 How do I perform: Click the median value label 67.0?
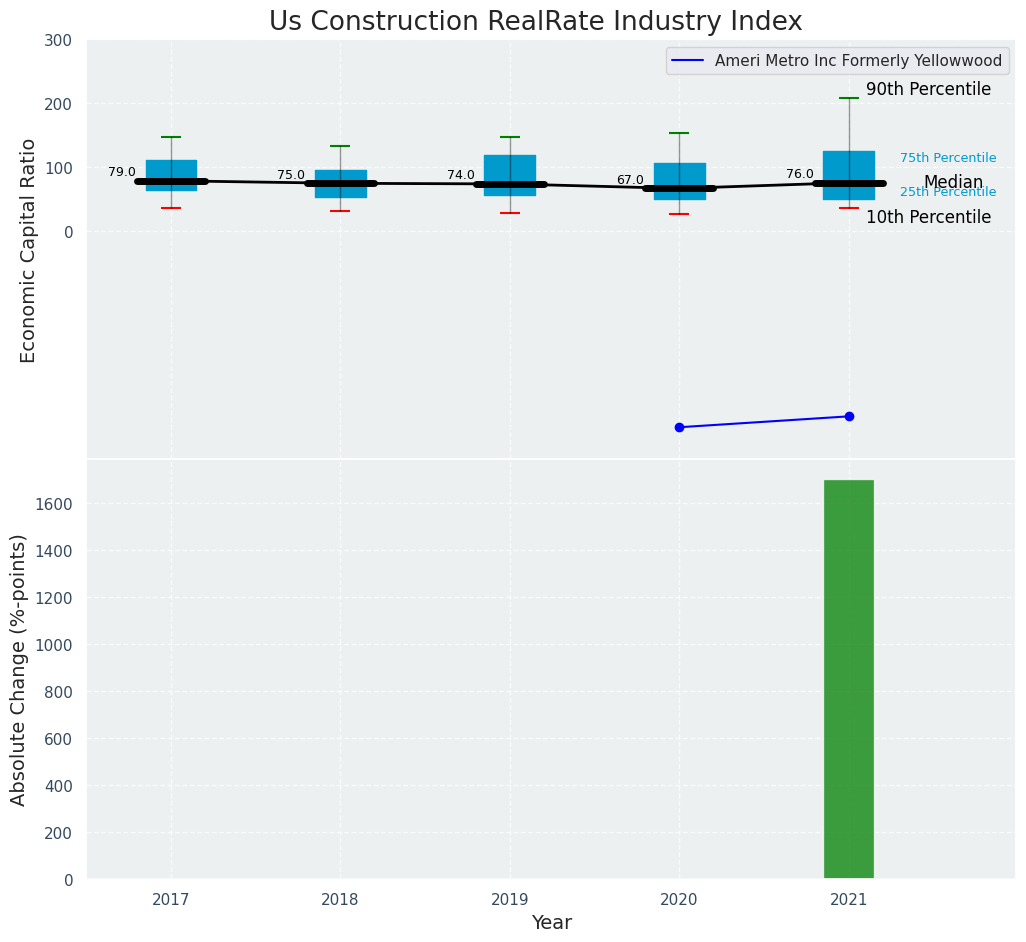[x=630, y=180]
